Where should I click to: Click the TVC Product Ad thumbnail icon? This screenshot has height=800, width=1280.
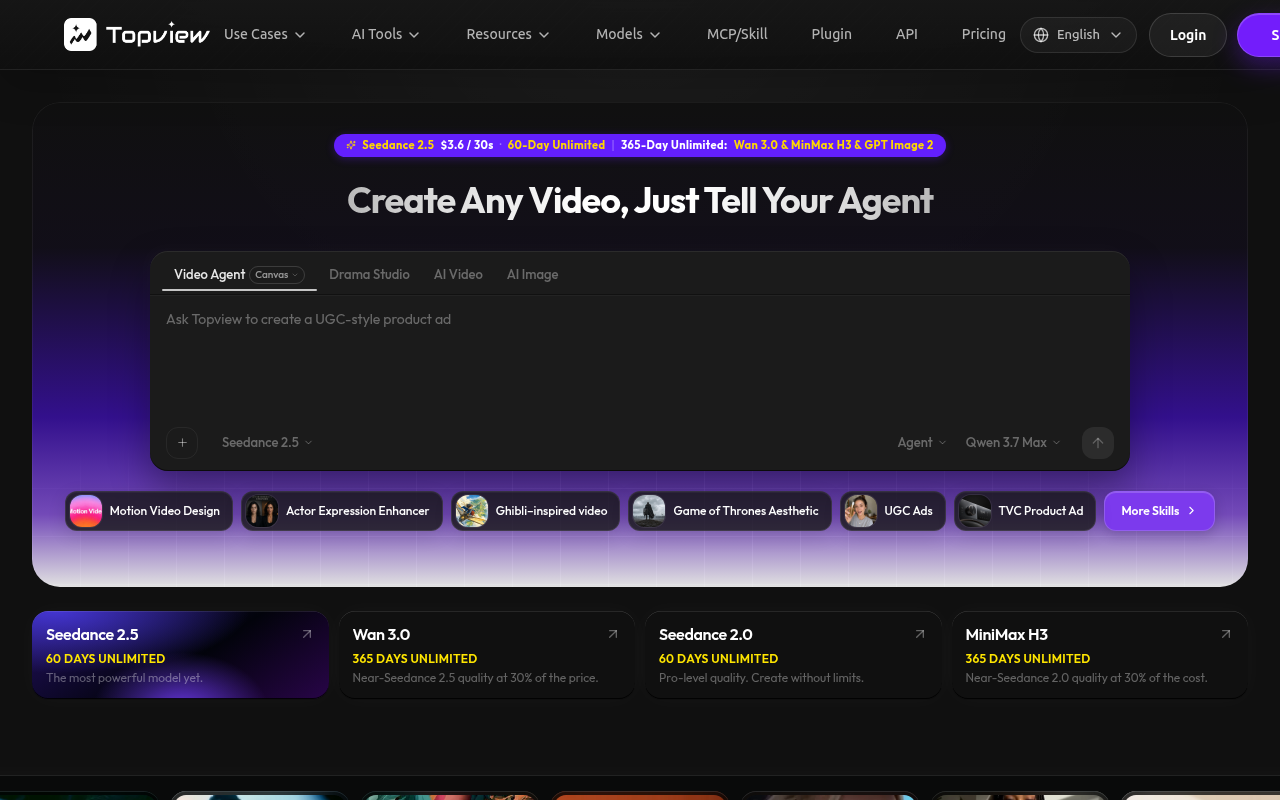(x=975, y=511)
